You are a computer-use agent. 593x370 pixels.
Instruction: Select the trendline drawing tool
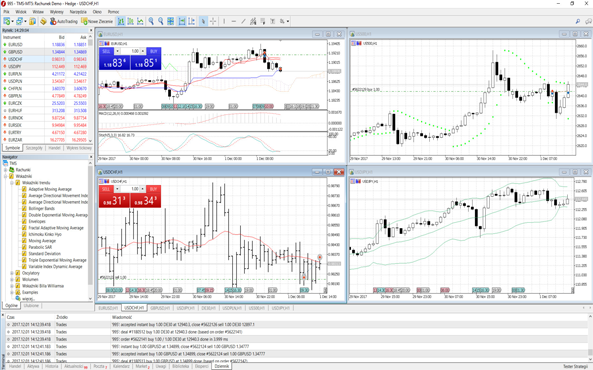[x=243, y=21]
